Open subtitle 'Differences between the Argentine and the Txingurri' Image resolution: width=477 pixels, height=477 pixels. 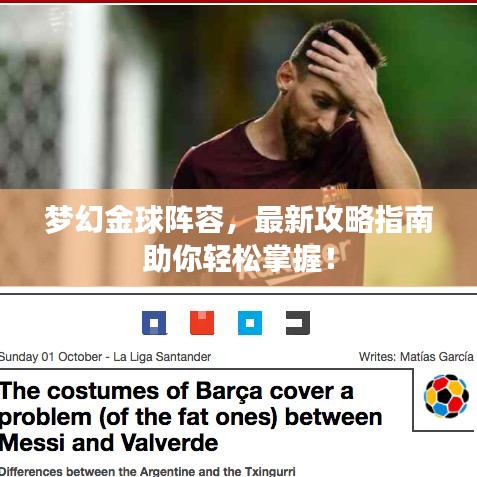[x=147, y=471]
